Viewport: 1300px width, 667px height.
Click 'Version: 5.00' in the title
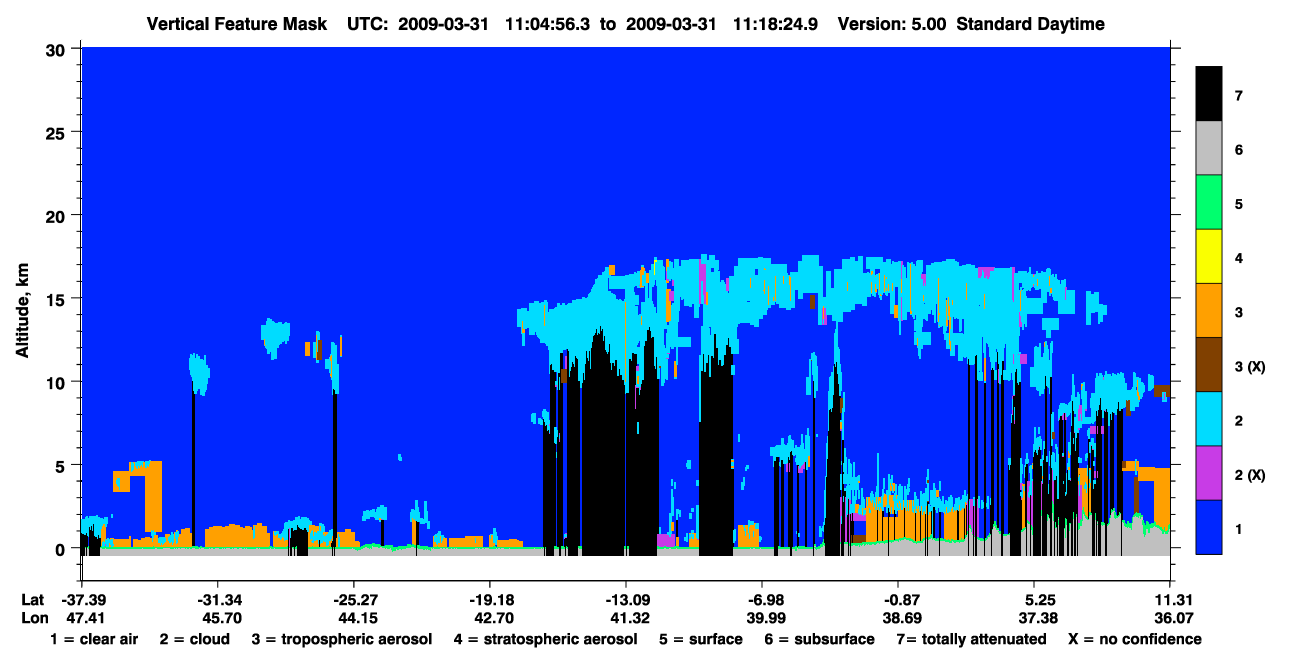point(892,24)
